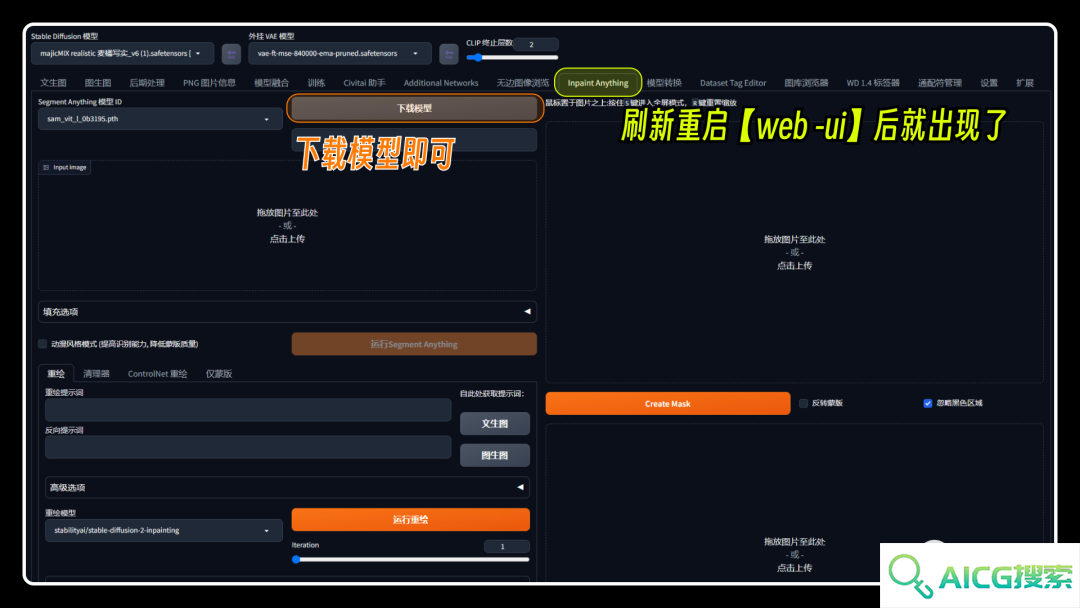Refresh the external VAE model list
Viewport: 1080px width, 608px height.
point(448,54)
